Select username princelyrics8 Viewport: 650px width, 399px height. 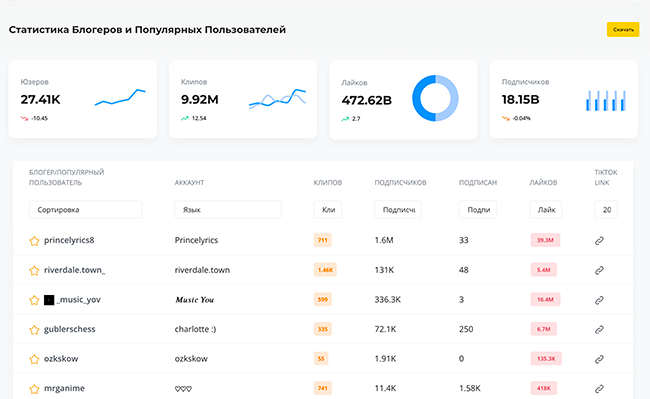pyautogui.click(x=69, y=240)
